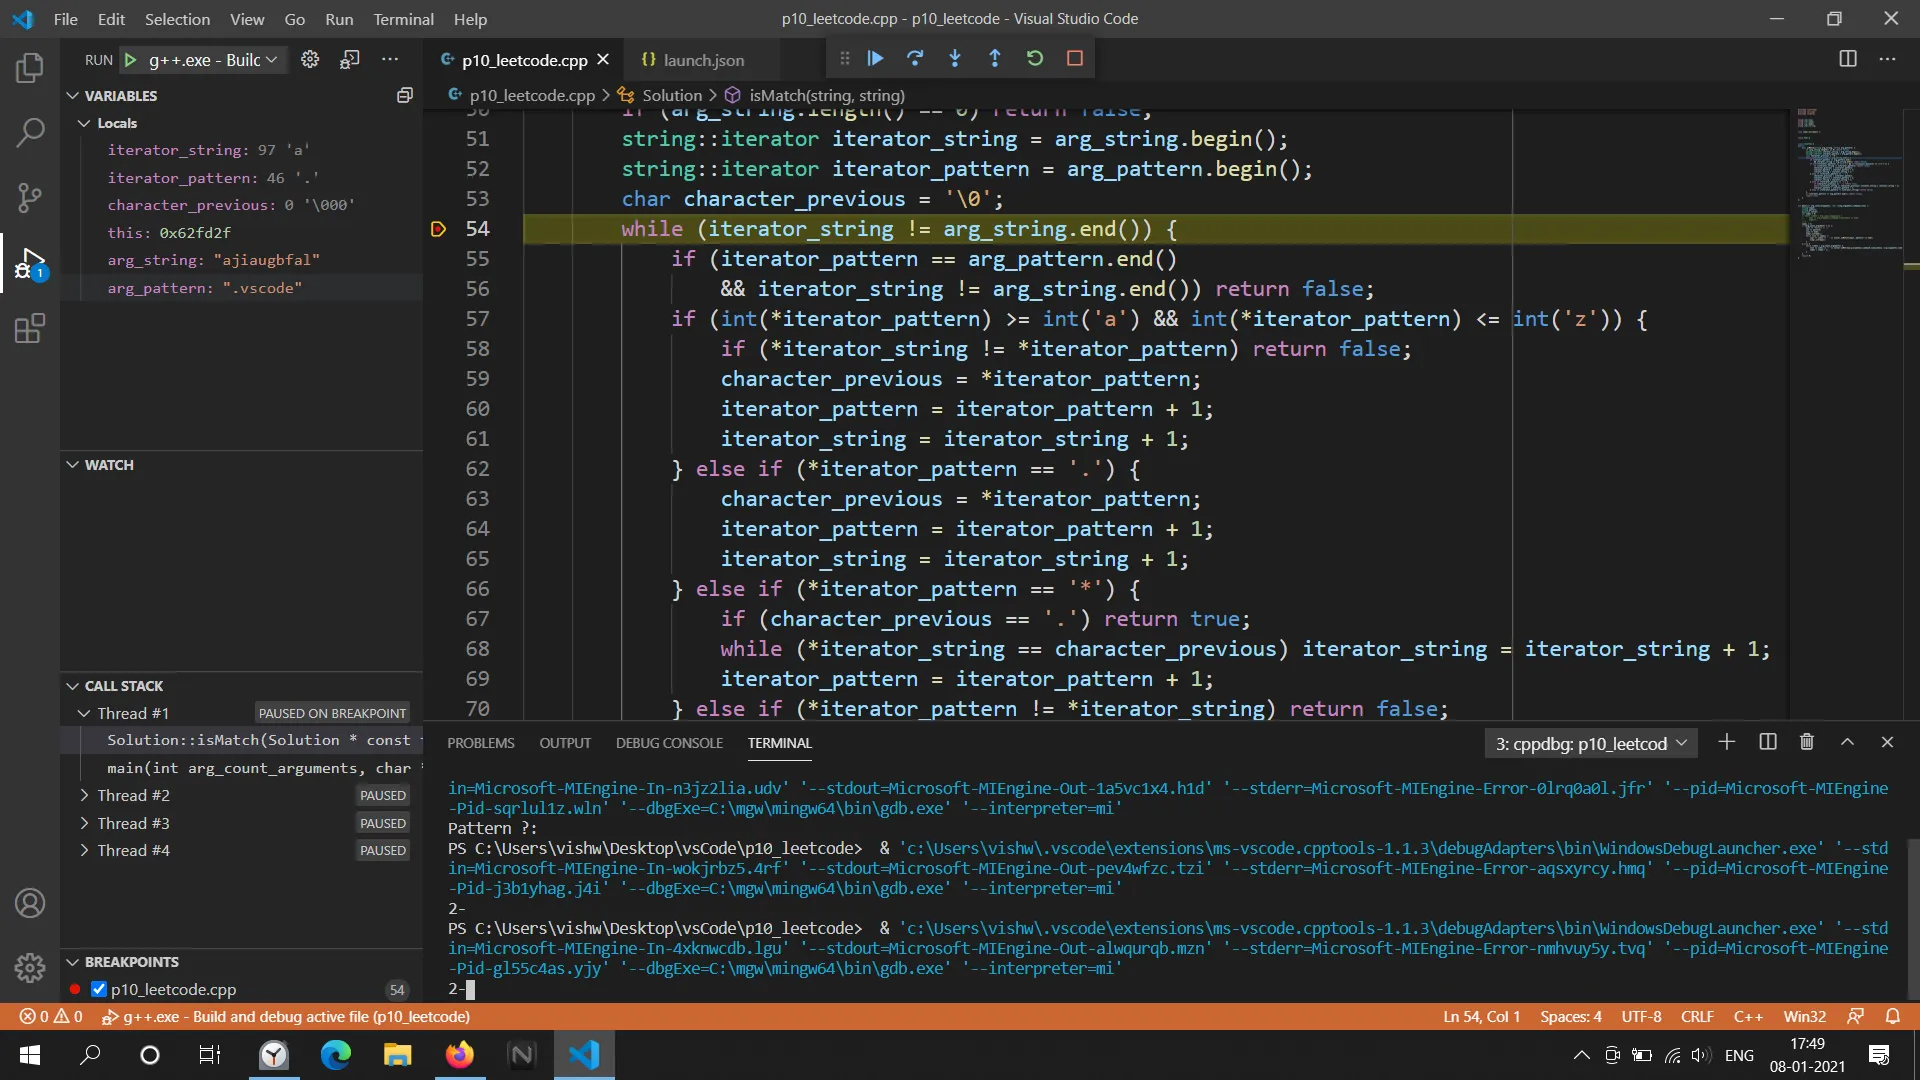Click the Step Out debug icon

(x=994, y=59)
